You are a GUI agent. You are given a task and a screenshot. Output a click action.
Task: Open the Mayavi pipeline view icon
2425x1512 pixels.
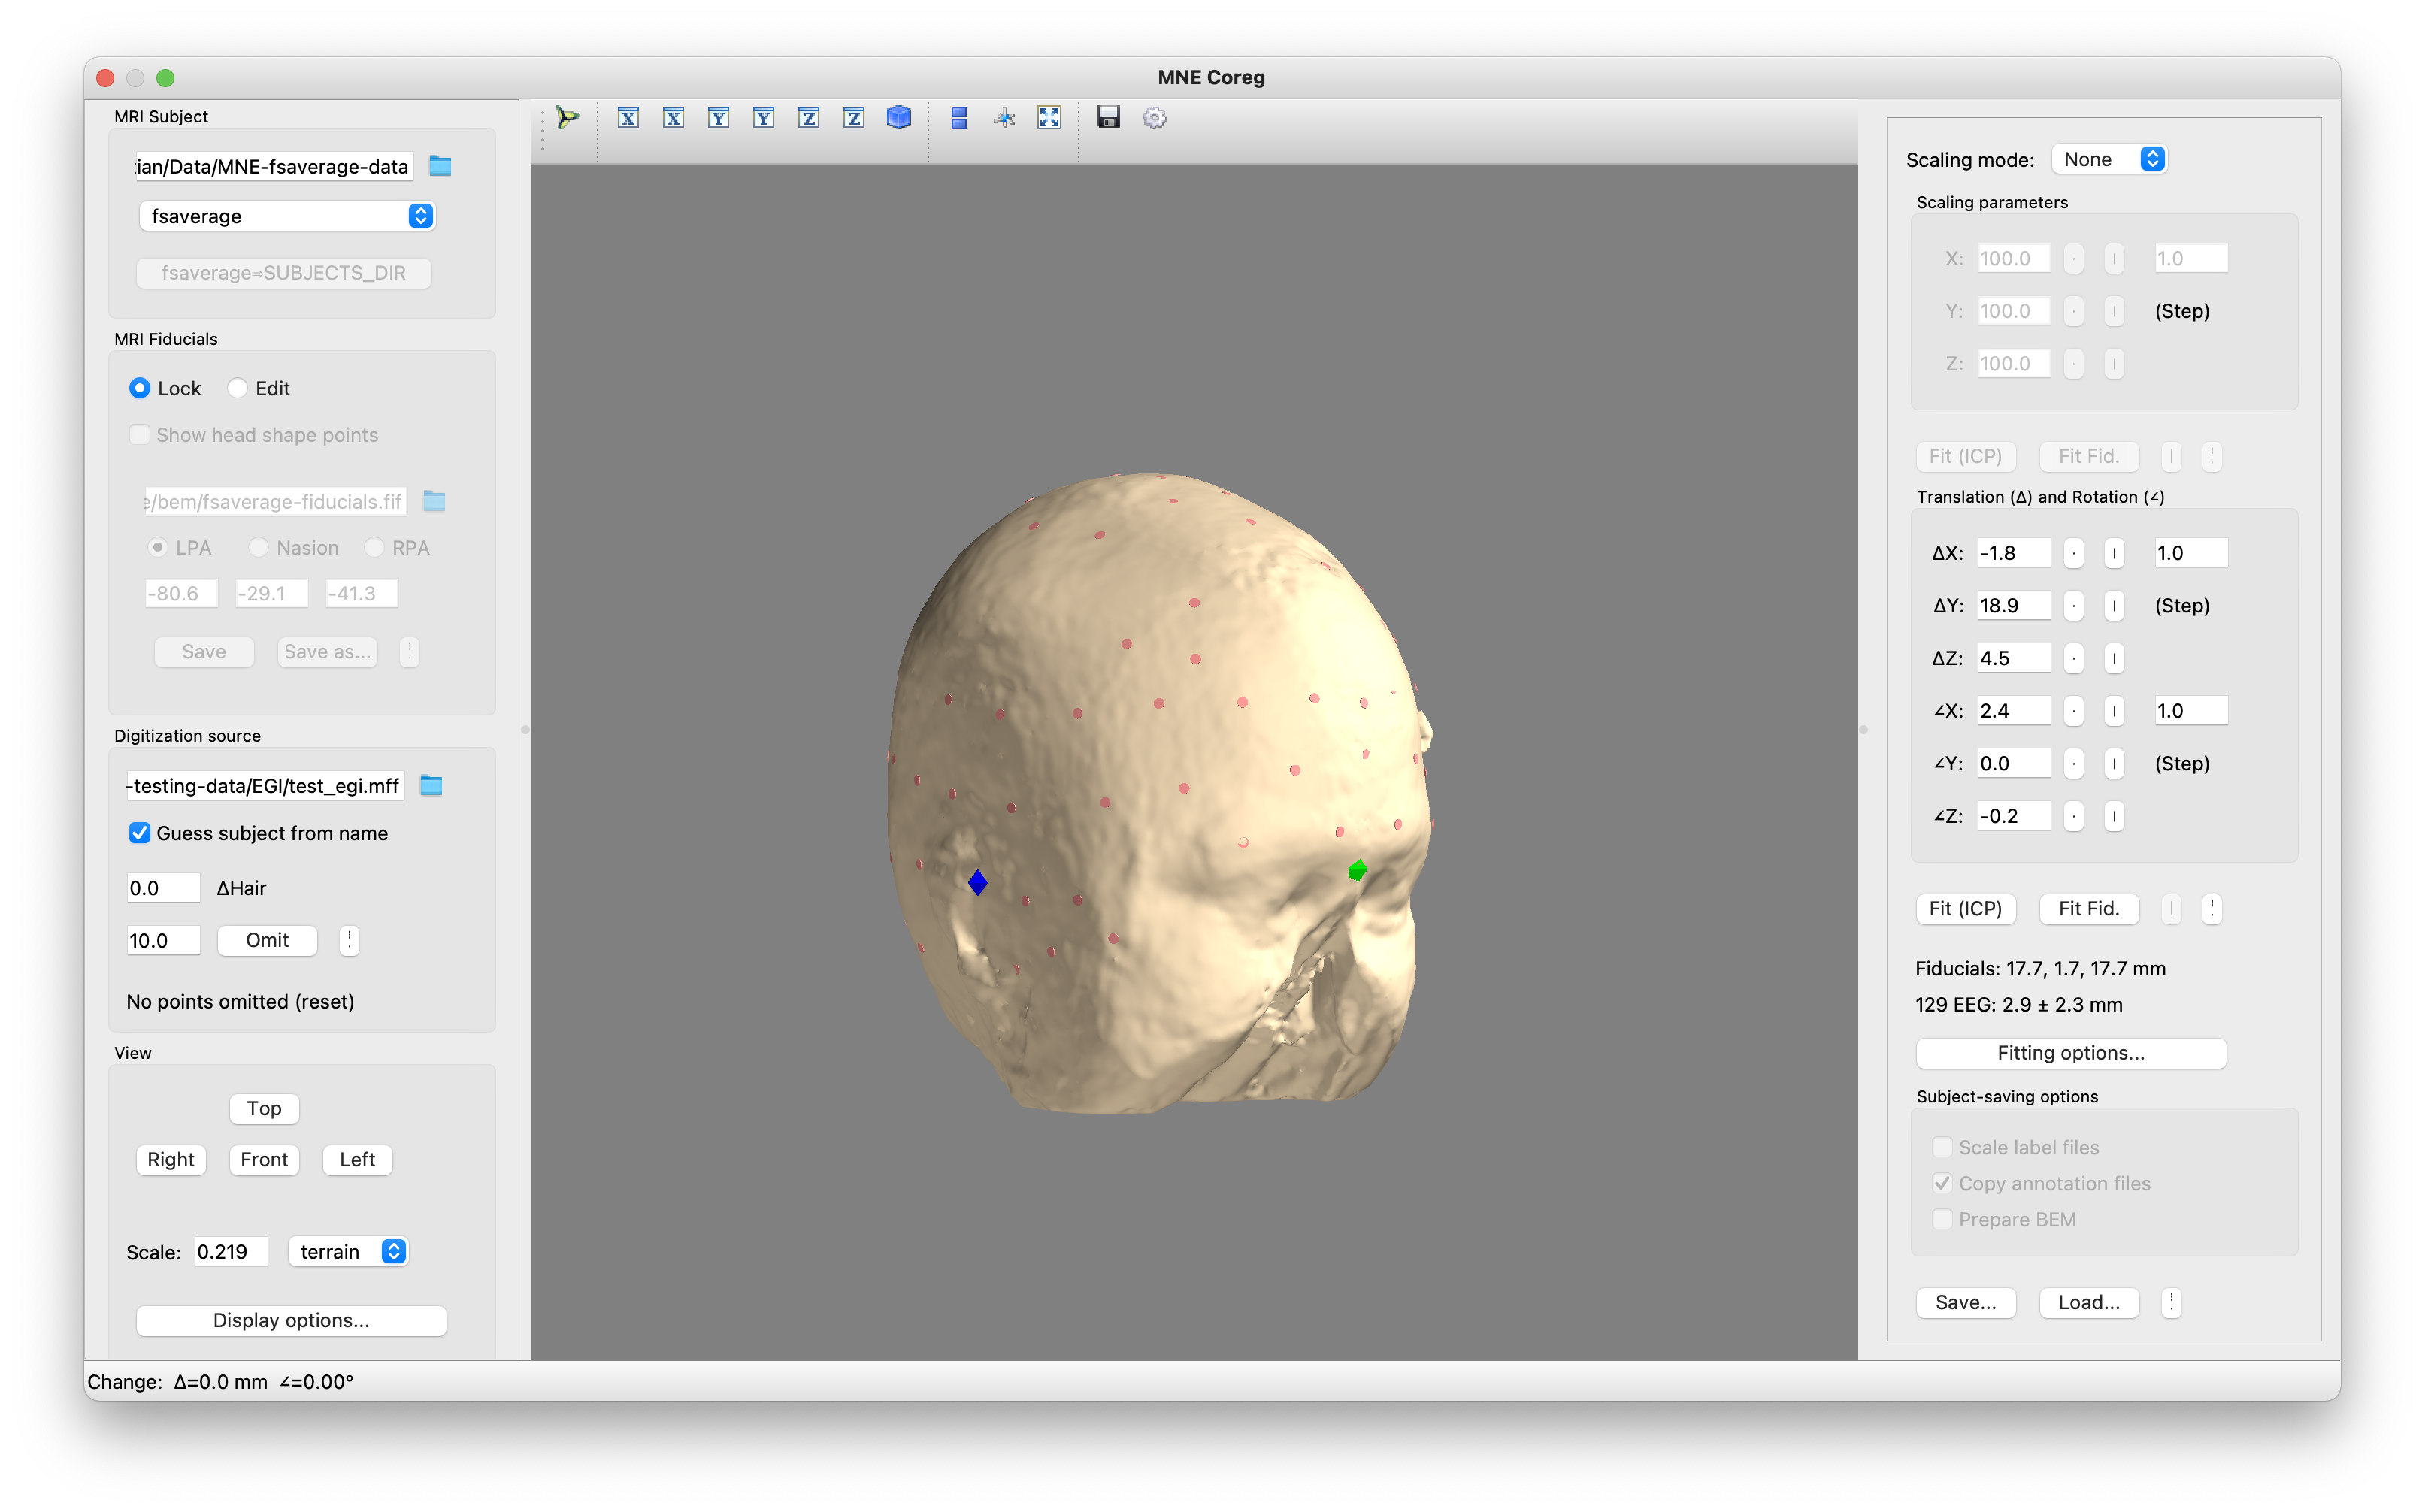[568, 118]
